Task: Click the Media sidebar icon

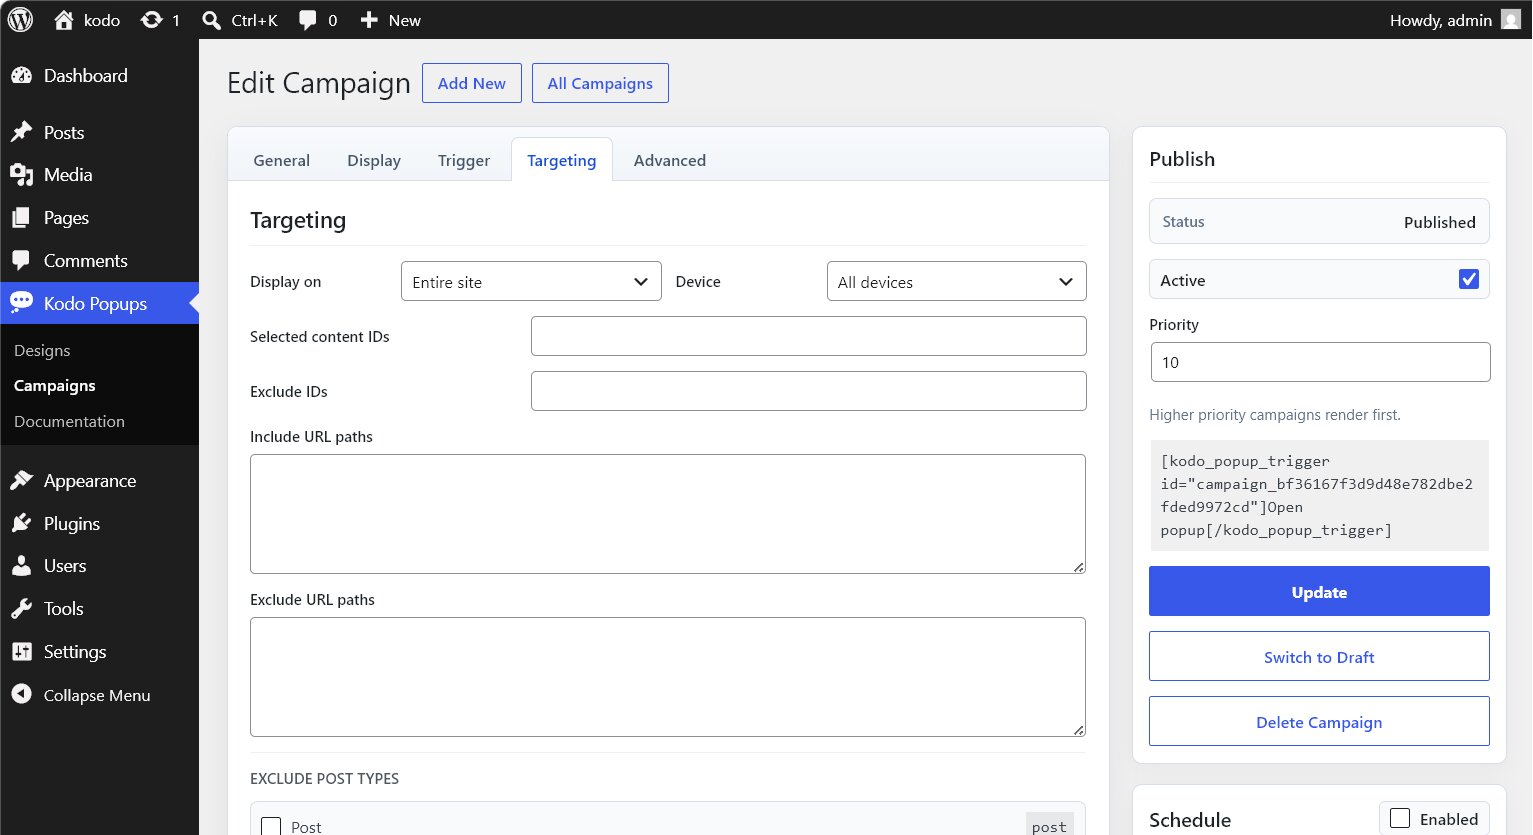Action: coord(22,175)
